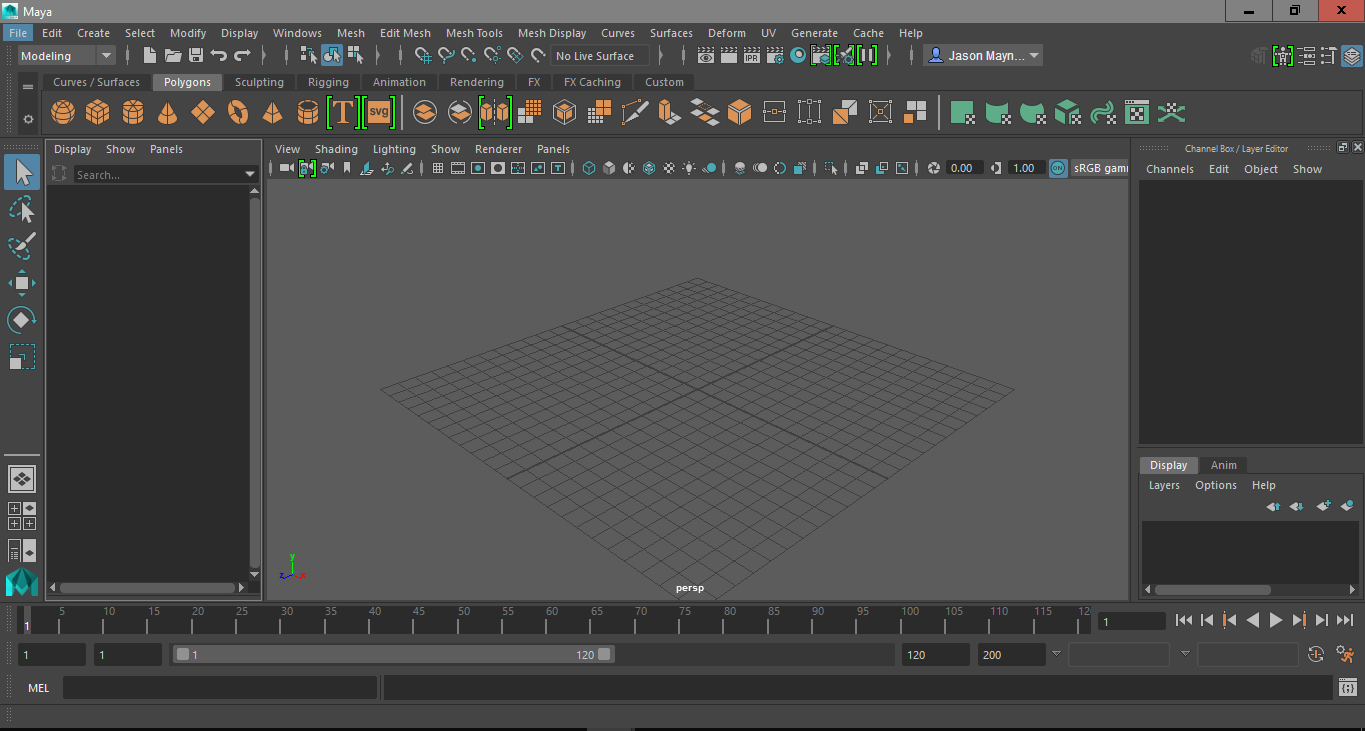Create a polygon torus from the shelf

[237, 112]
